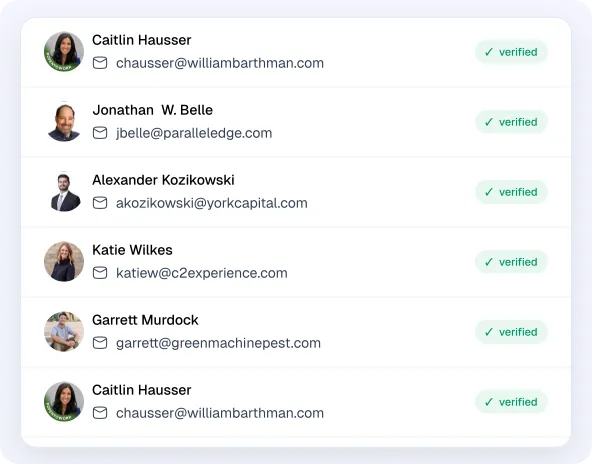This screenshot has height=464, width=592.
Task: Click the mail icon next to garrett@greenmachinepest.com
Action: 100,343
